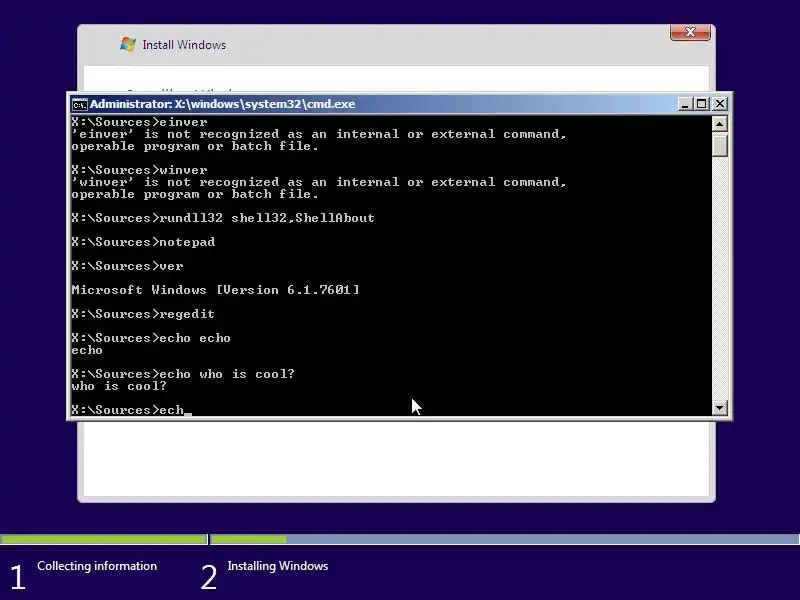This screenshot has height=600, width=800.
Task: Click the 'X:\Sources>regedit' line
Action: click(143, 314)
